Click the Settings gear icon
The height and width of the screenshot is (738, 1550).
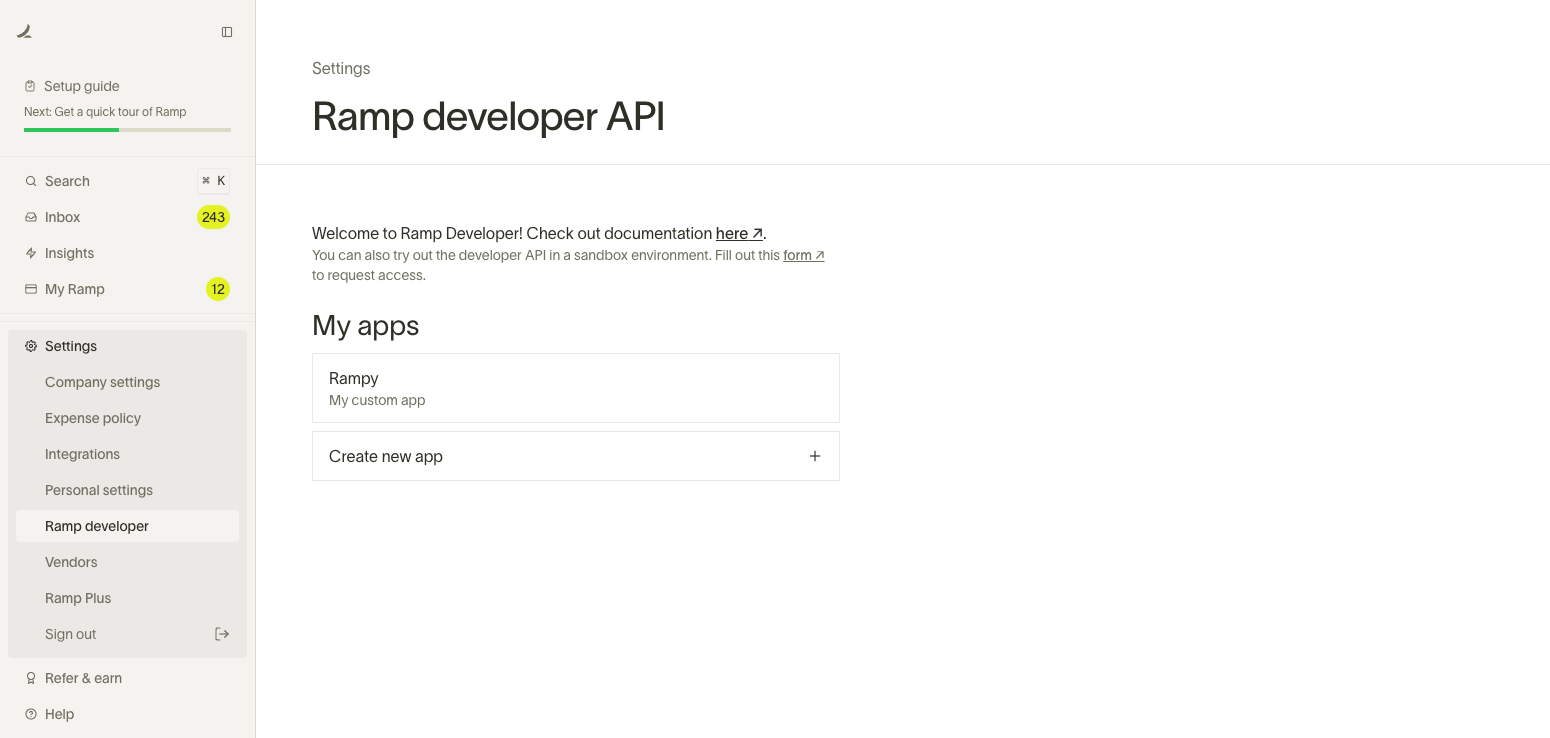[x=29, y=346]
